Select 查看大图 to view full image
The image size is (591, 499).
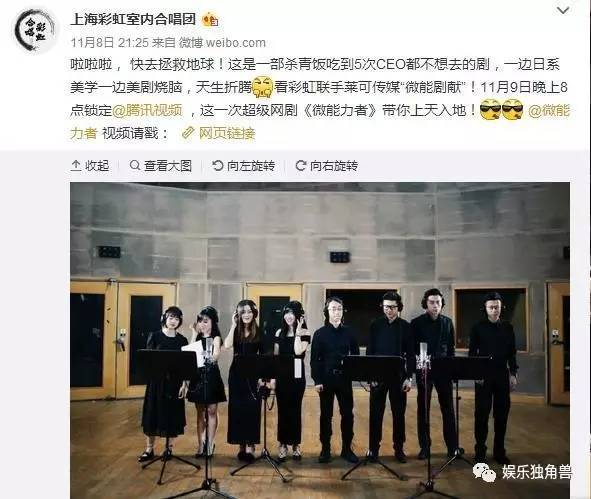point(161,165)
